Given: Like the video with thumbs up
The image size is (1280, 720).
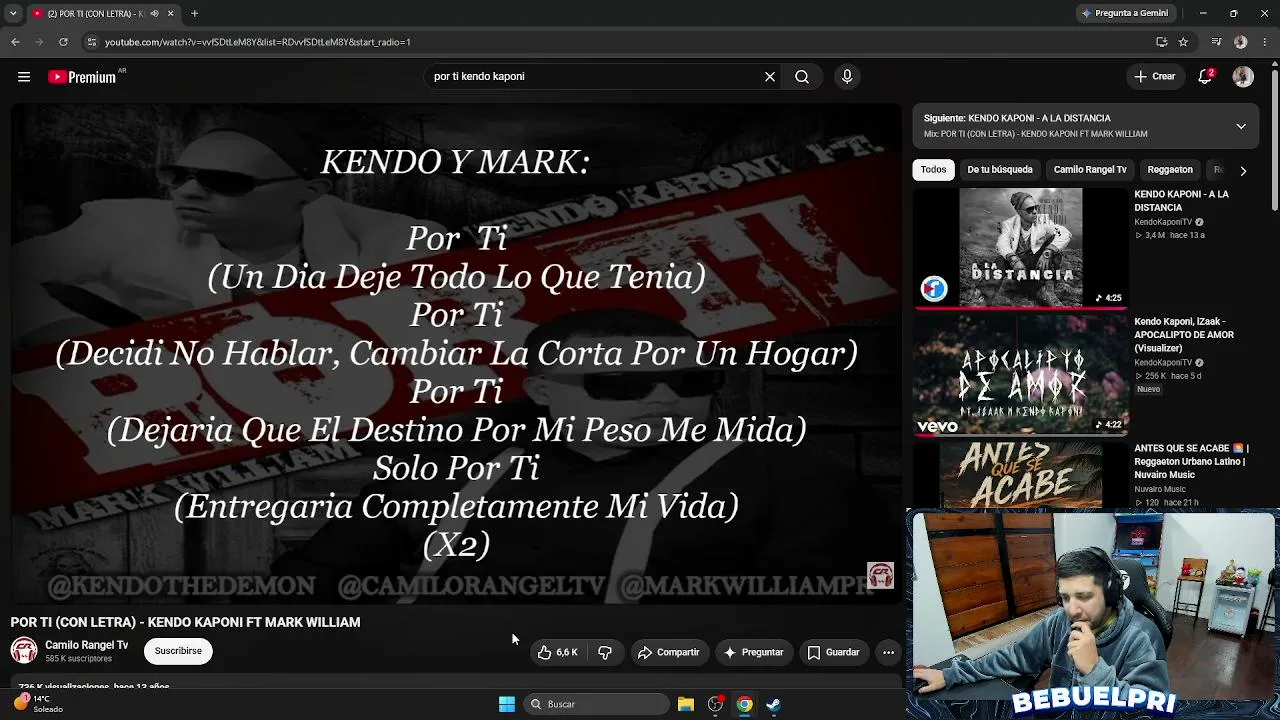Looking at the screenshot, I should pyautogui.click(x=557, y=652).
